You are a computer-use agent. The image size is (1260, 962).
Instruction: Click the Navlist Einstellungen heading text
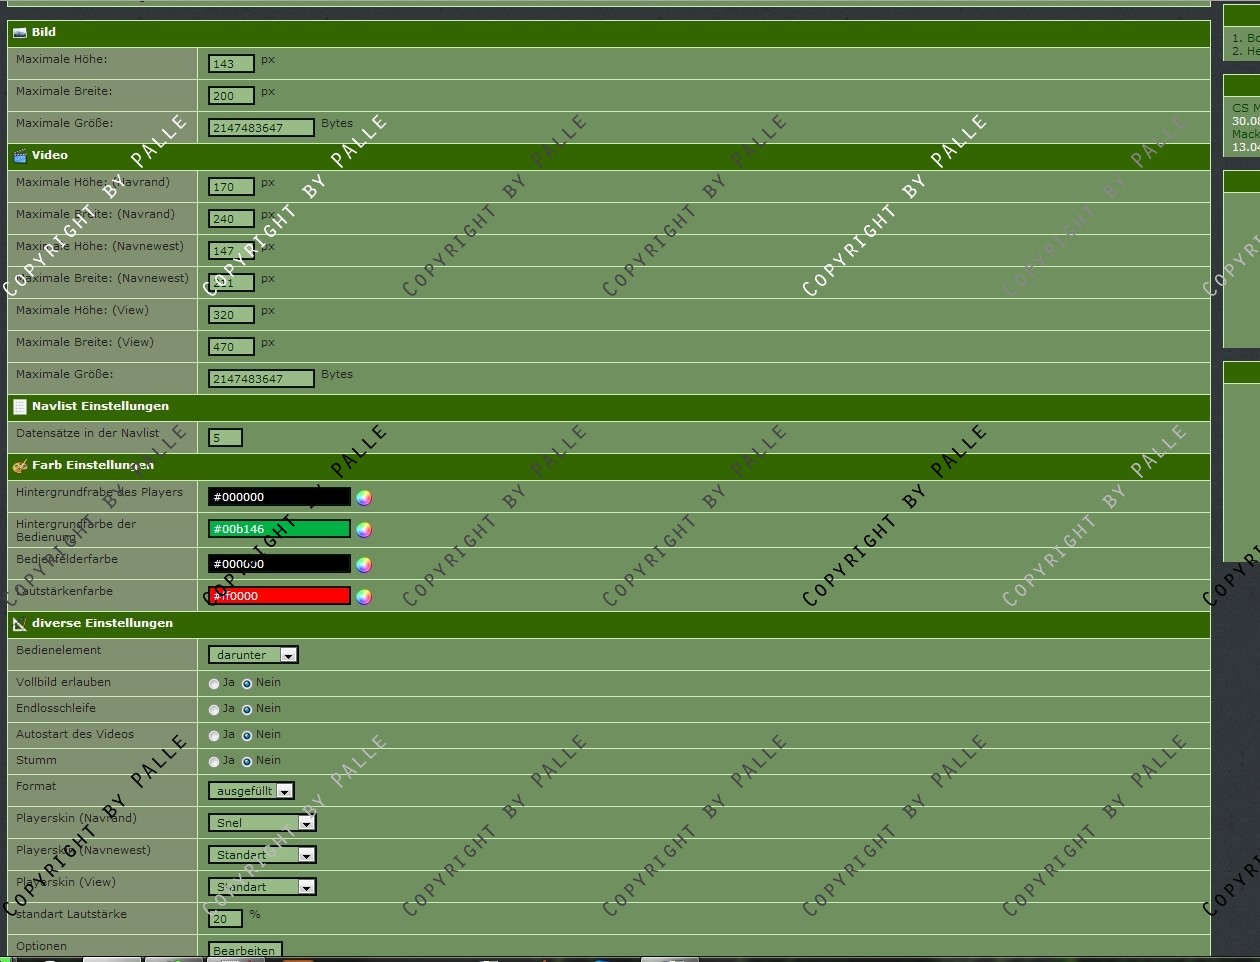tap(100, 407)
